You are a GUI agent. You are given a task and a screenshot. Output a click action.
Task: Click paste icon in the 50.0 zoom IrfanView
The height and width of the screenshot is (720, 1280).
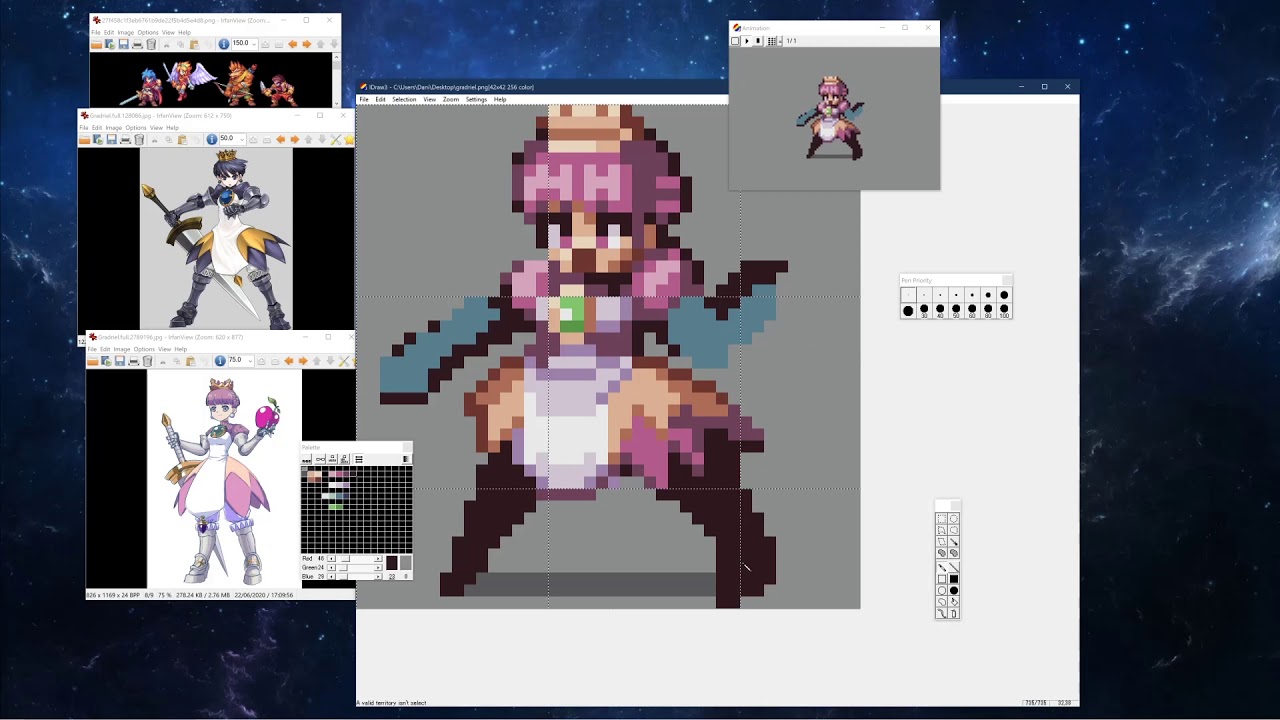click(182, 139)
